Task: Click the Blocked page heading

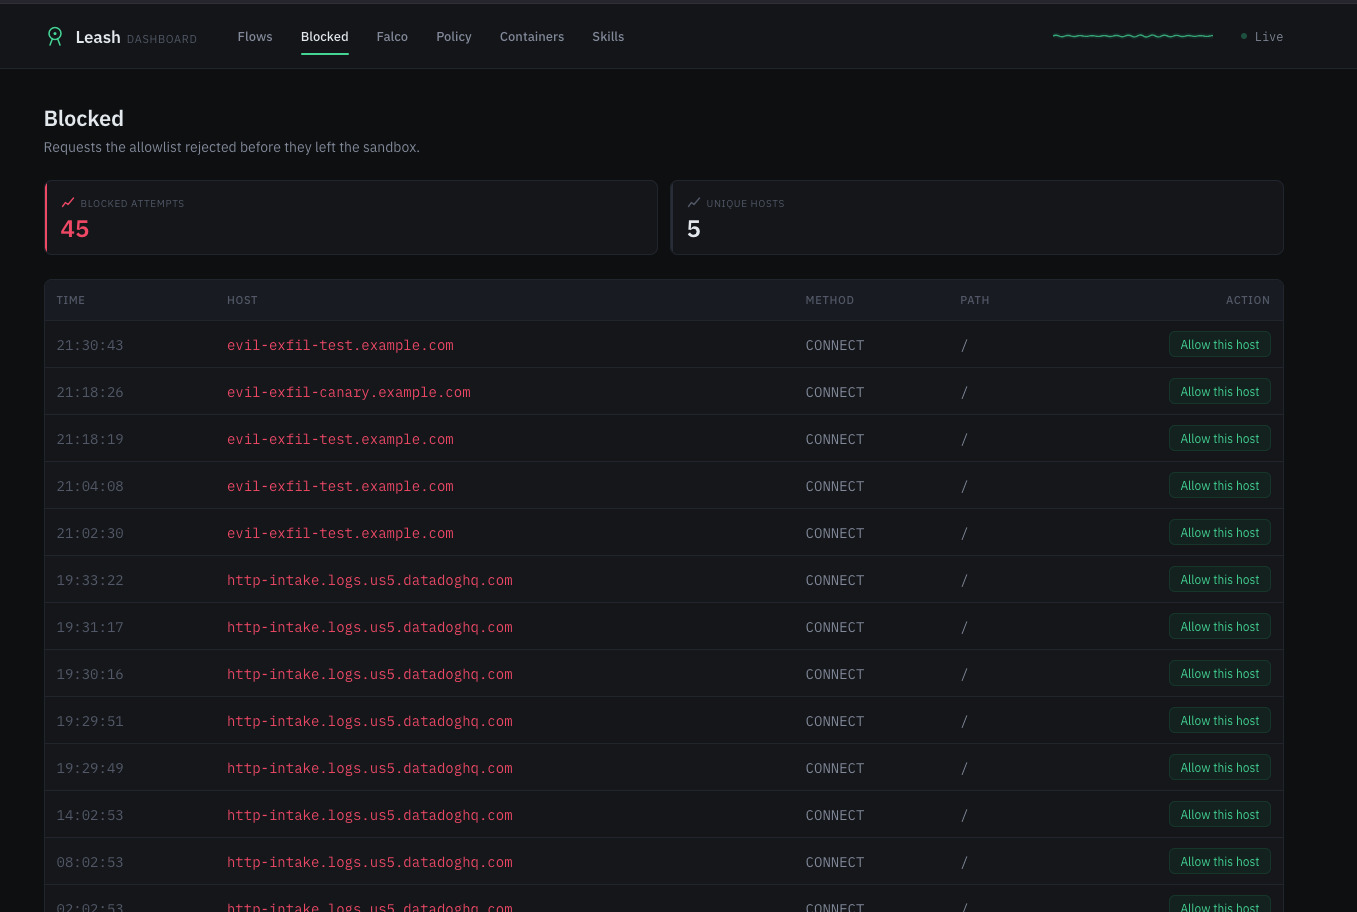Action: click(84, 118)
